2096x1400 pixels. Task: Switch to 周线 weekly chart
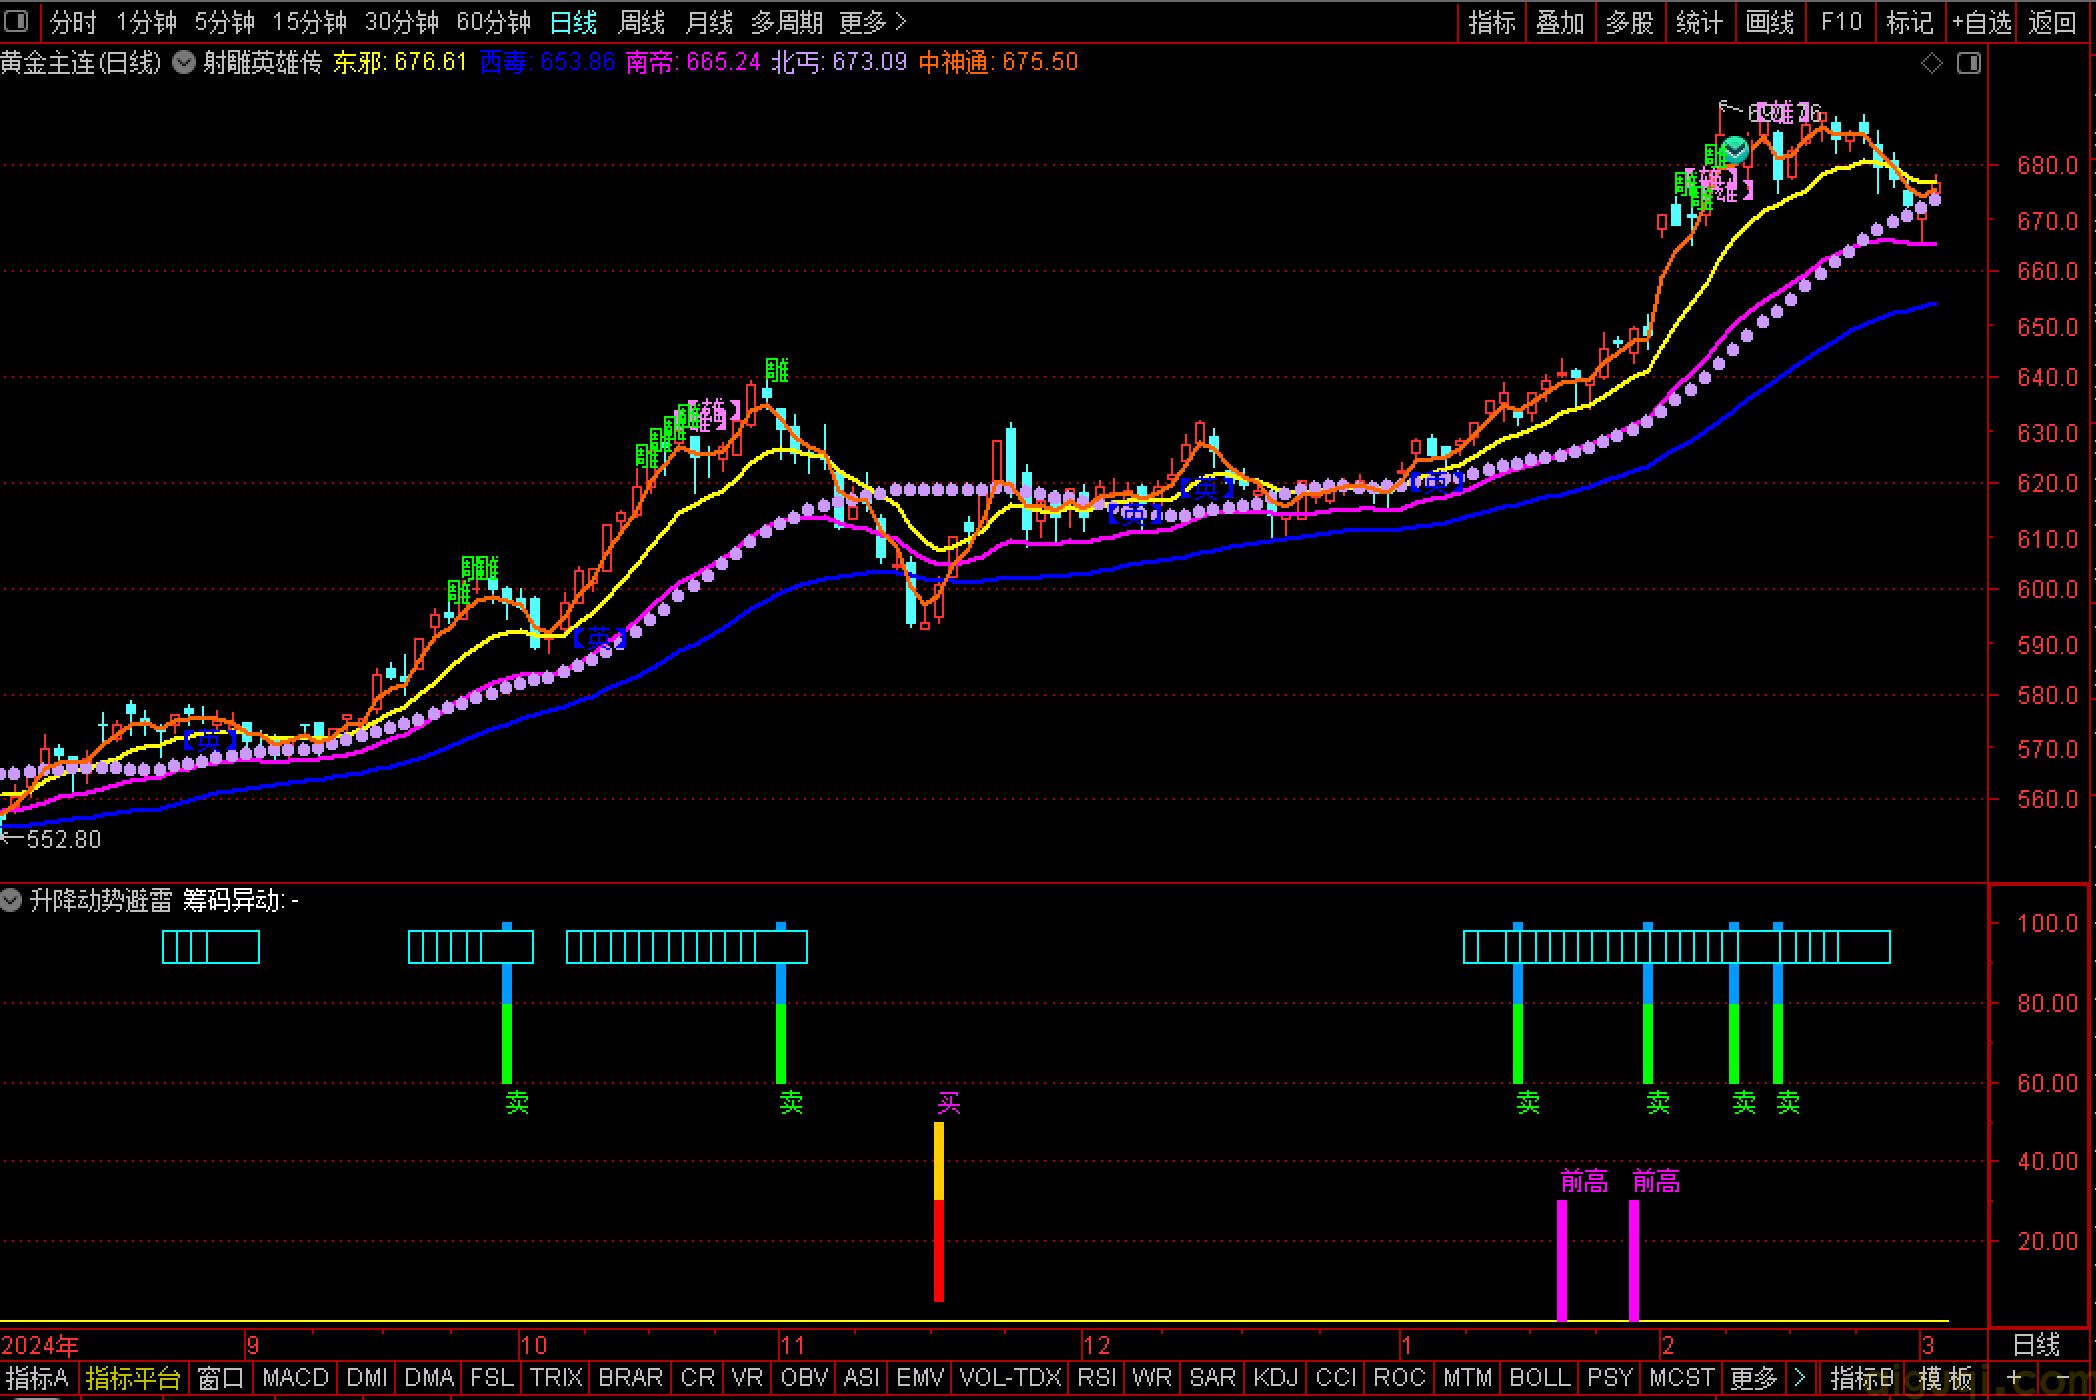[x=642, y=22]
